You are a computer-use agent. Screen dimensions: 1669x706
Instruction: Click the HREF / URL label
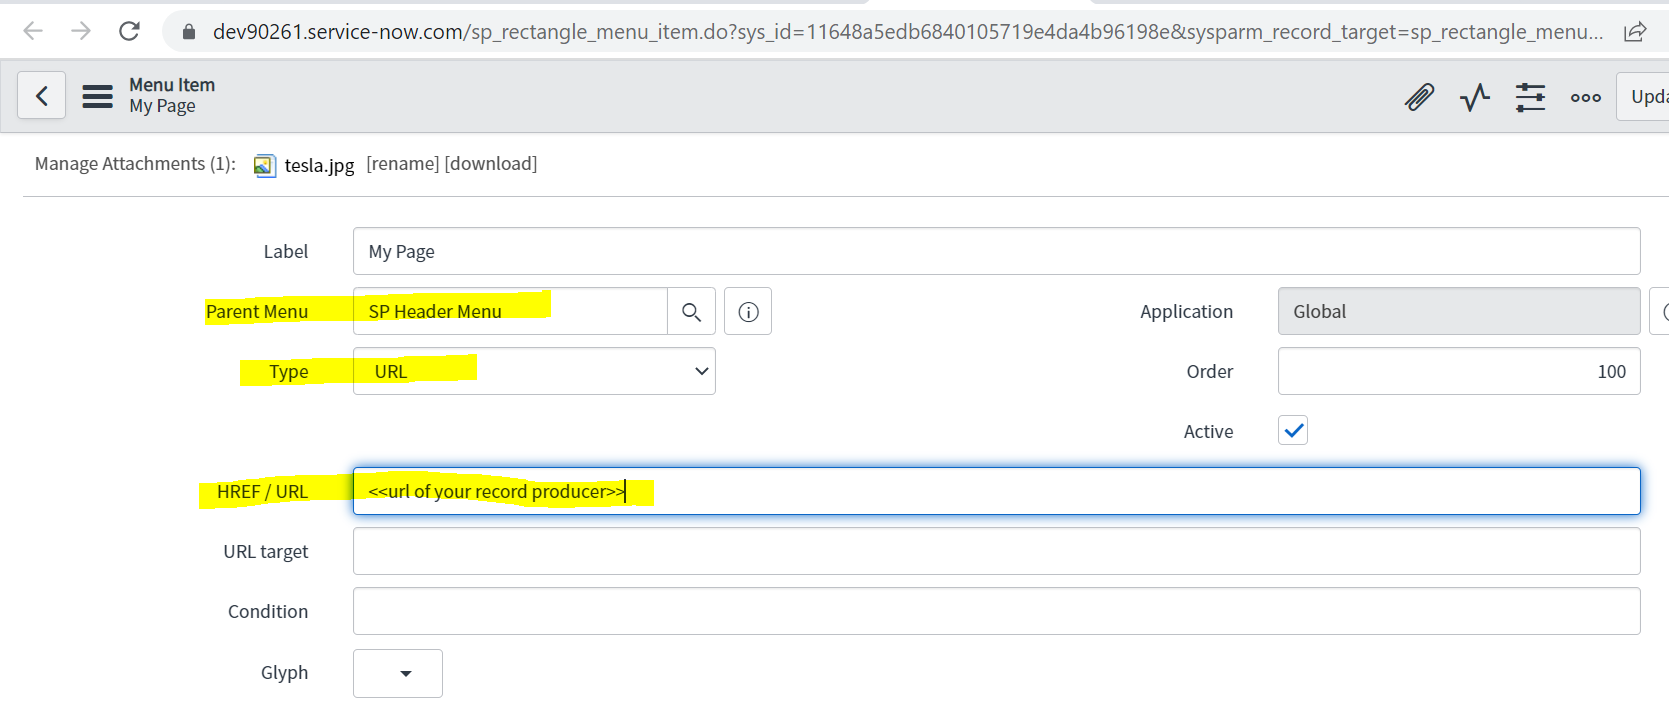pos(262,491)
